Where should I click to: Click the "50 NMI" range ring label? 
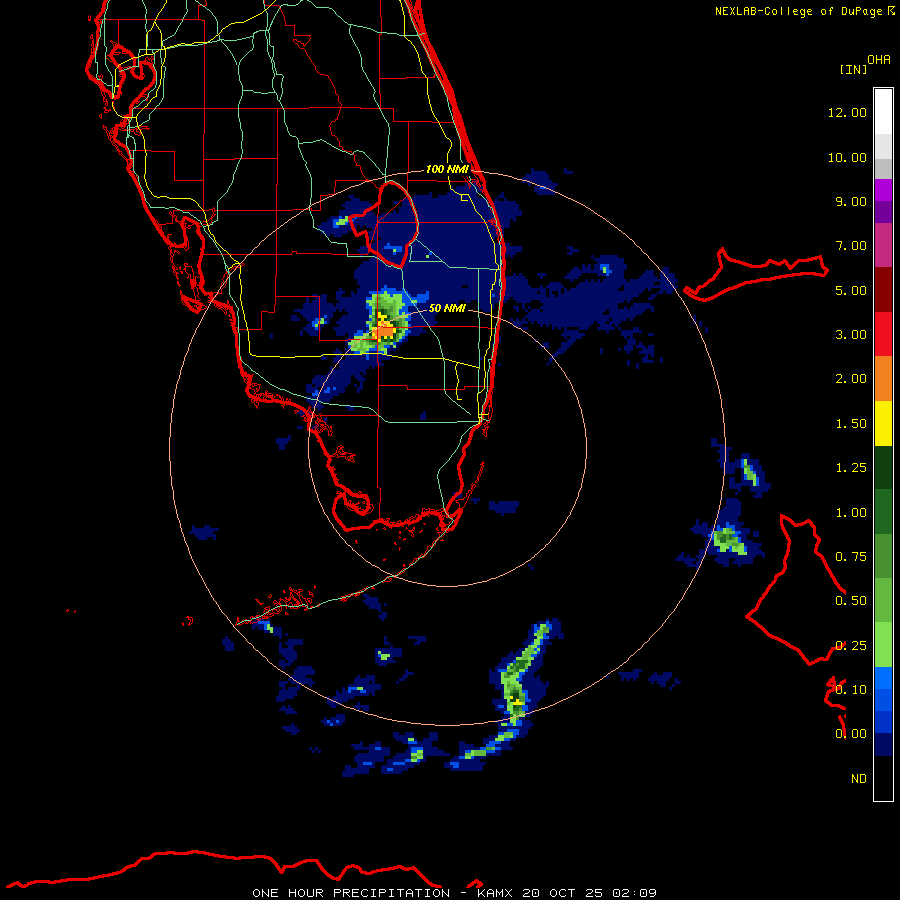coord(447,308)
